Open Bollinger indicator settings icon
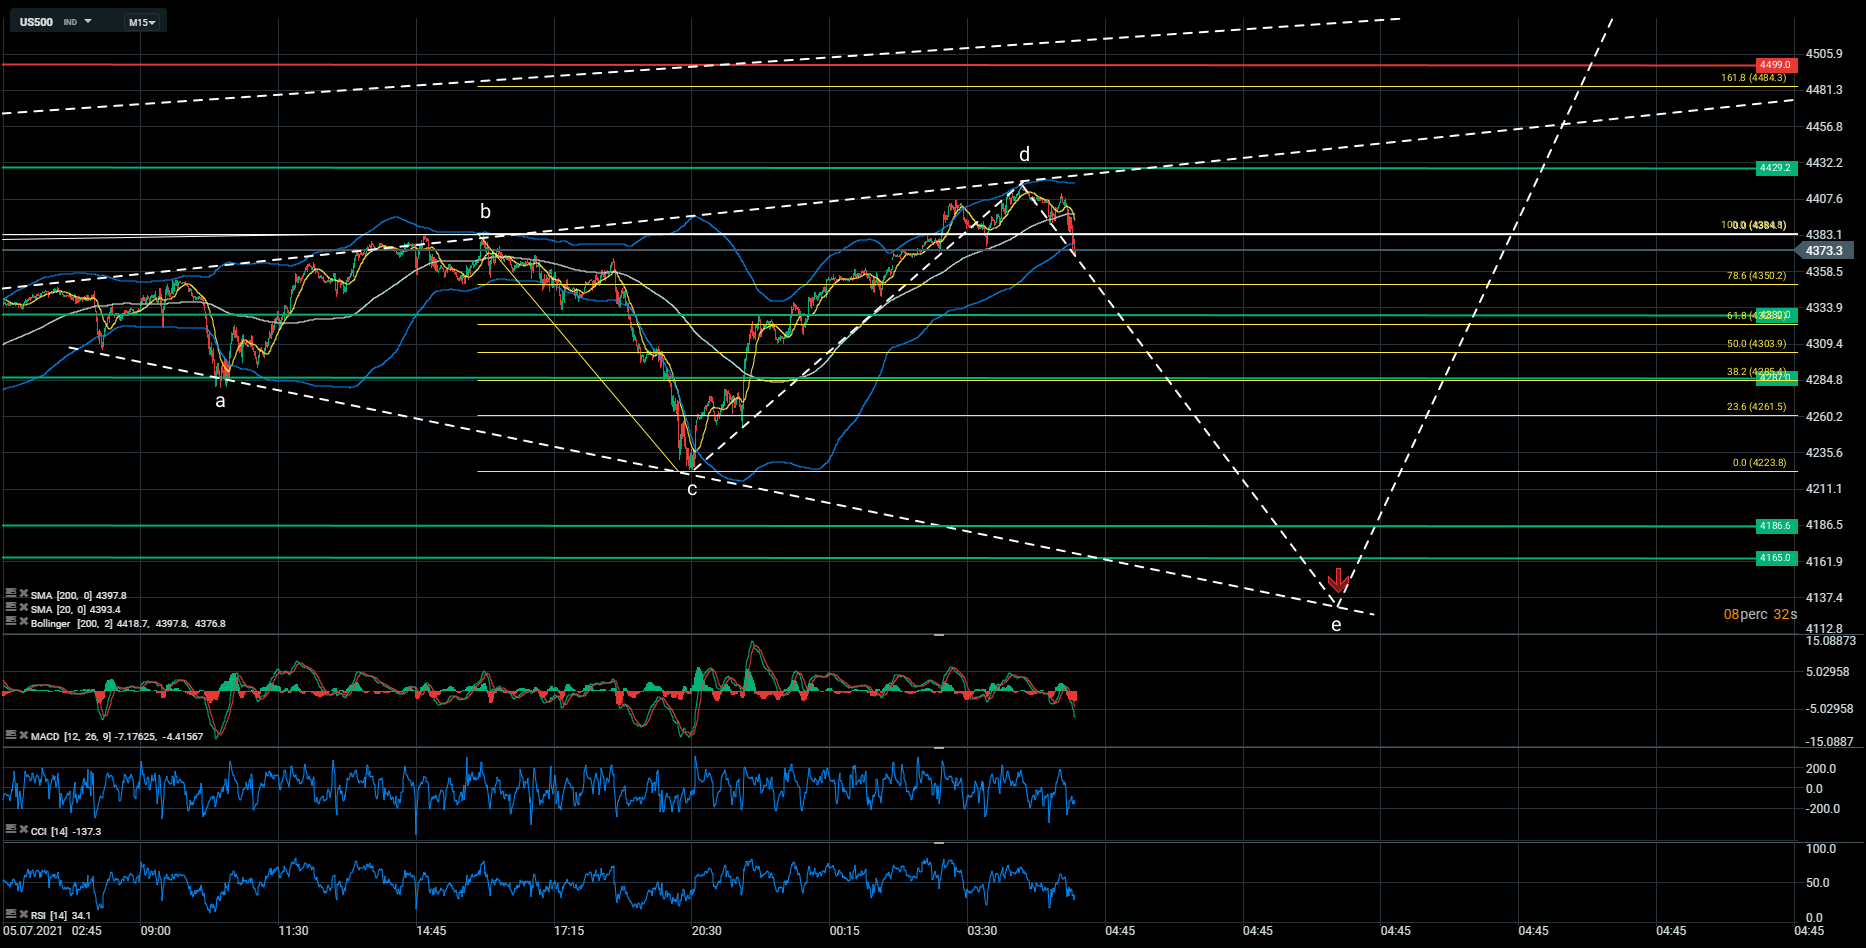This screenshot has height=948, width=1866. (x=10, y=622)
